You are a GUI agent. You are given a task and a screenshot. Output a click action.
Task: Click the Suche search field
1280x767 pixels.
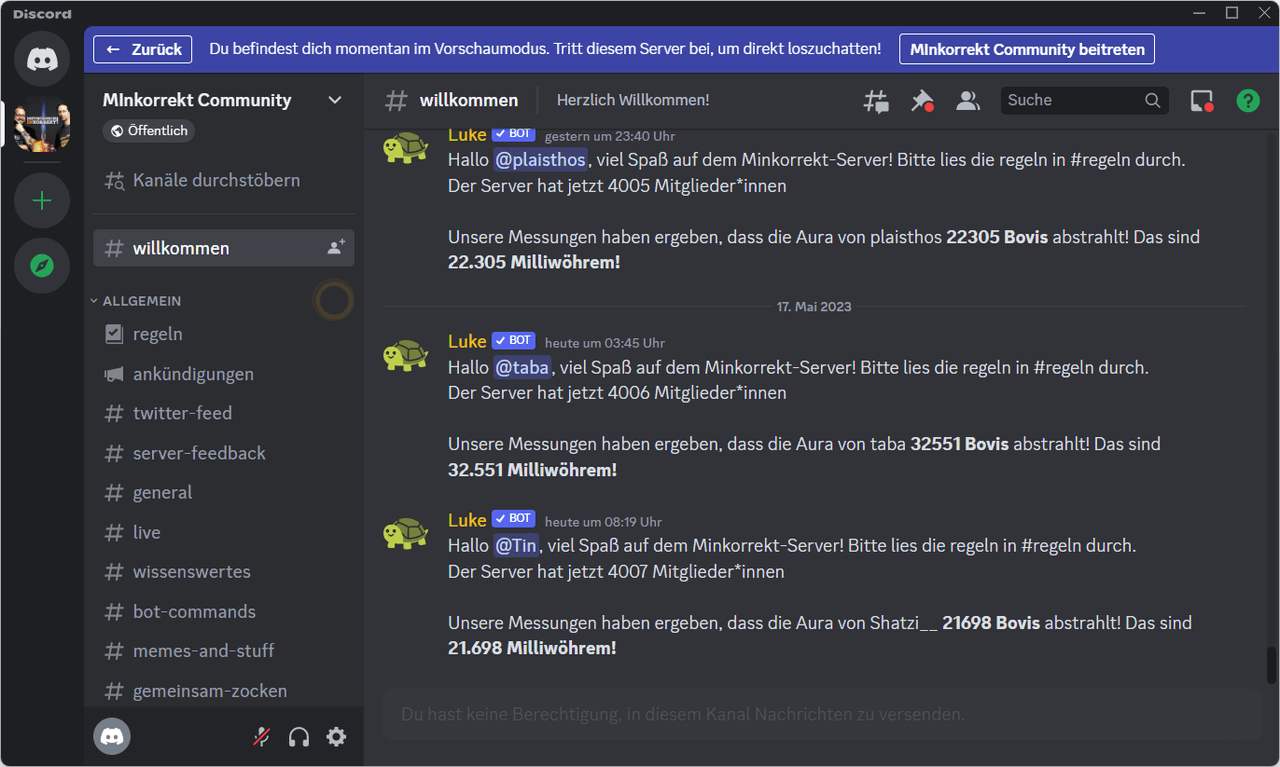coord(1085,100)
